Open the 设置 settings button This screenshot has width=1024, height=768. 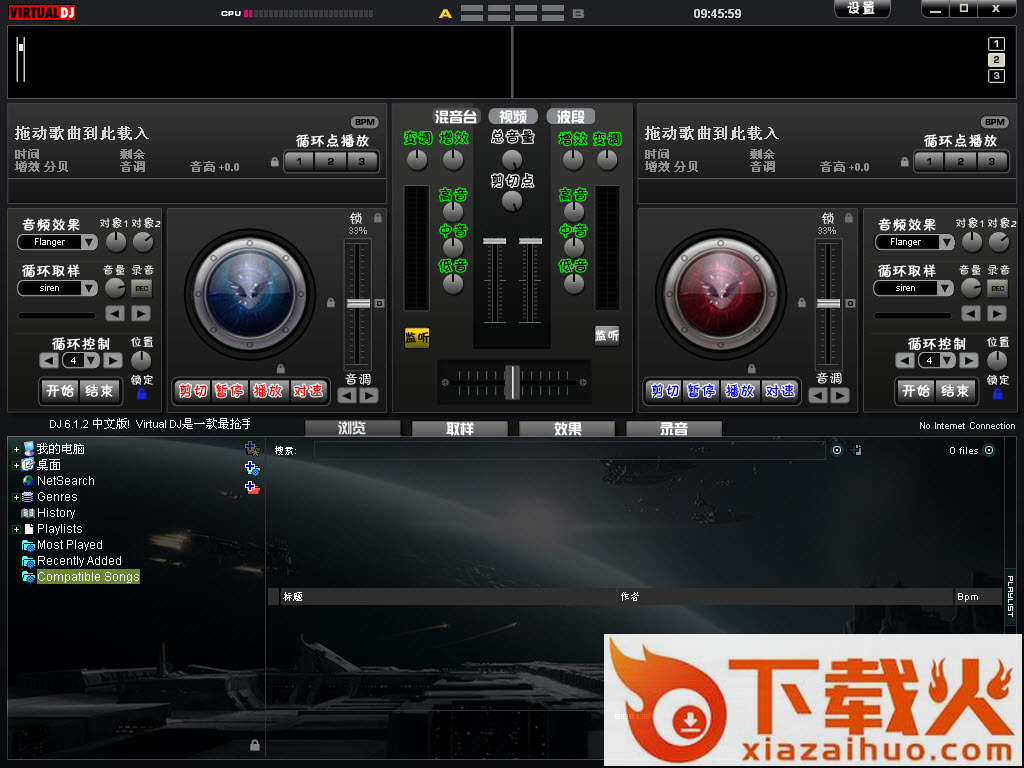[x=862, y=8]
